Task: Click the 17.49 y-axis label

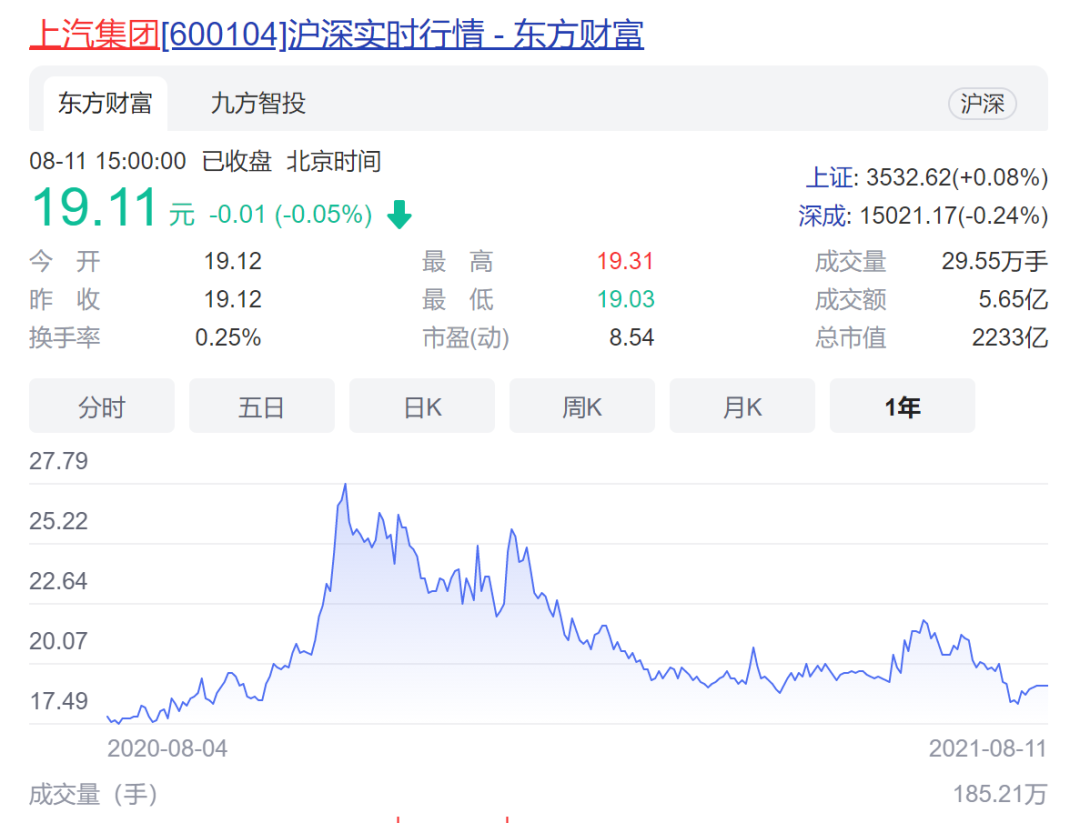Action: point(59,700)
